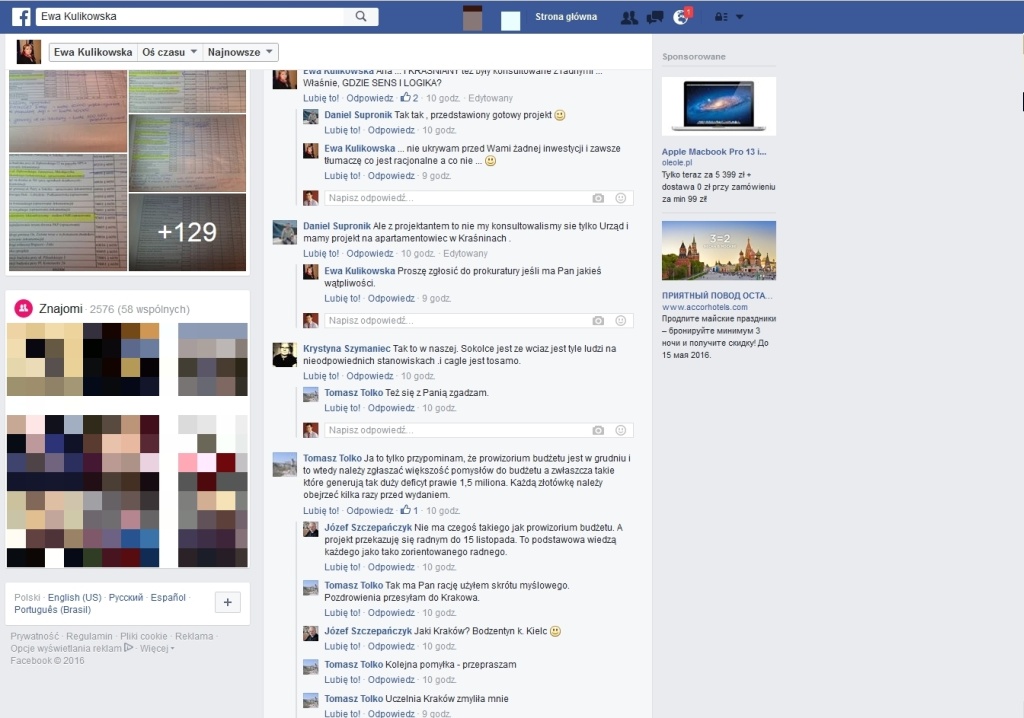Expand the Więcej footer menu

point(157,648)
